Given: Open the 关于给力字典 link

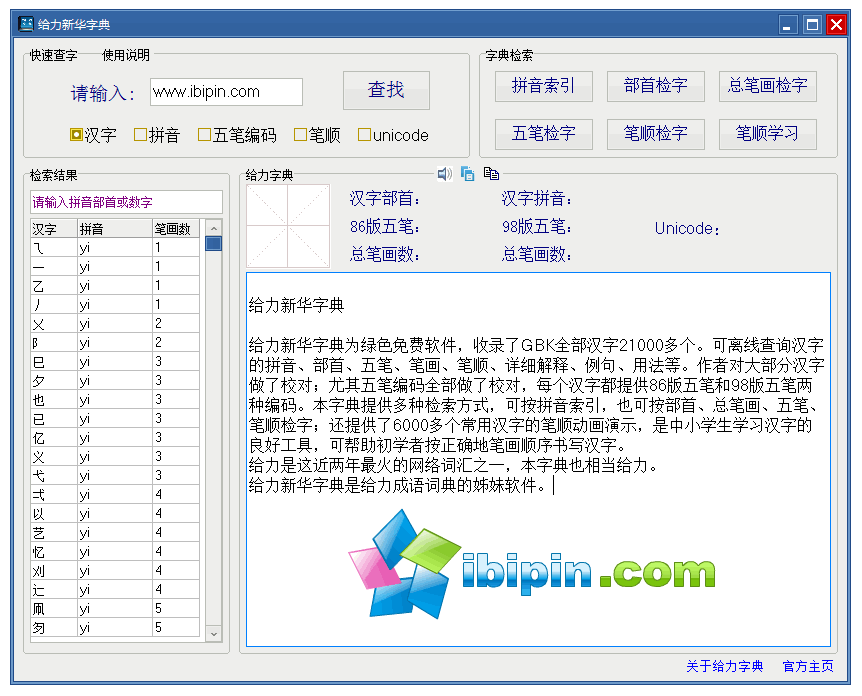Looking at the screenshot, I should click(725, 666).
